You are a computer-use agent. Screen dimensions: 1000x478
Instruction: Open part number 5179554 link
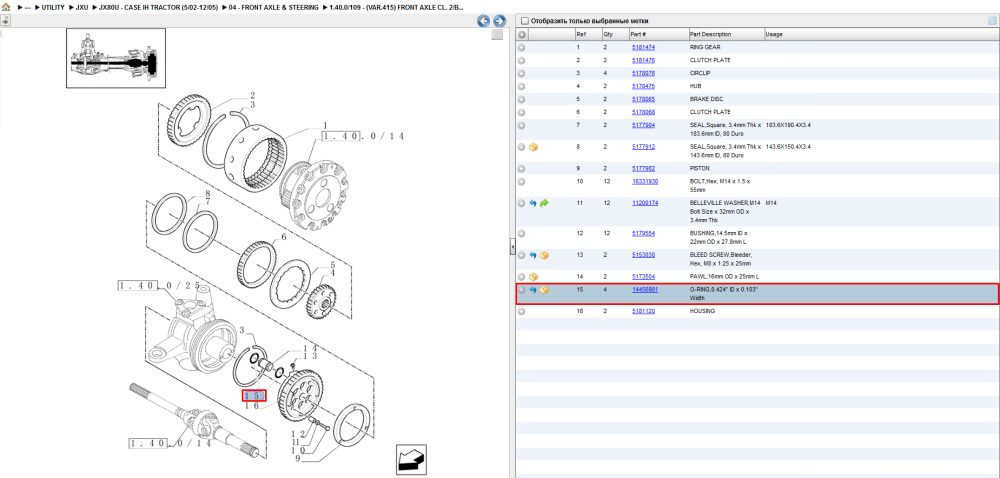pyautogui.click(x=643, y=233)
